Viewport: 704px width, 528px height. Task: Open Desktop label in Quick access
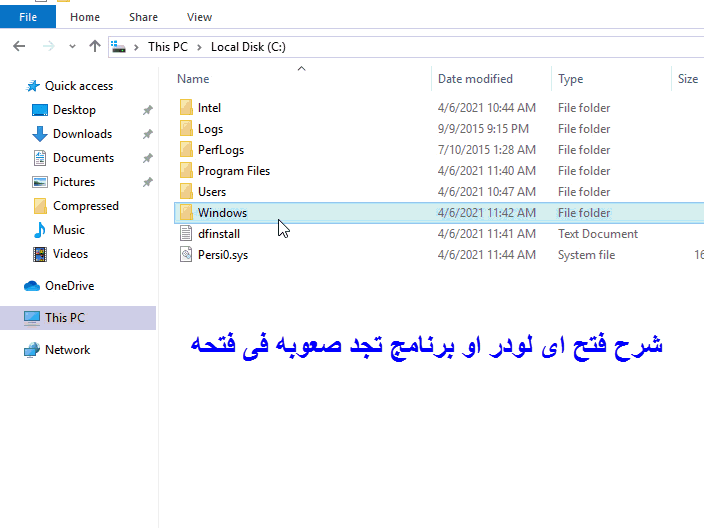click(x=74, y=110)
